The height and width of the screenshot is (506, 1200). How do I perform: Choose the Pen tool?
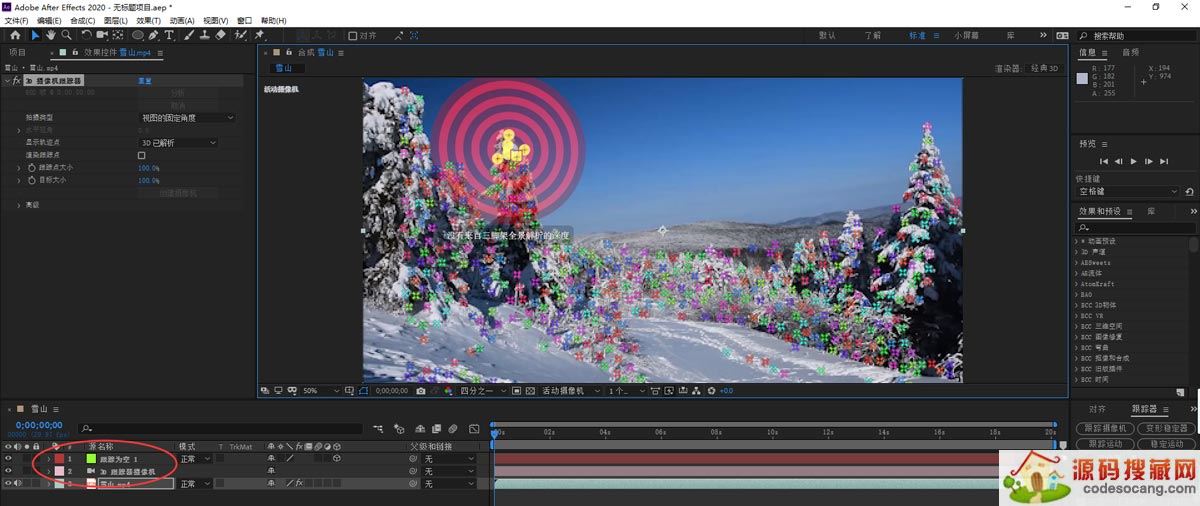pos(154,35)
